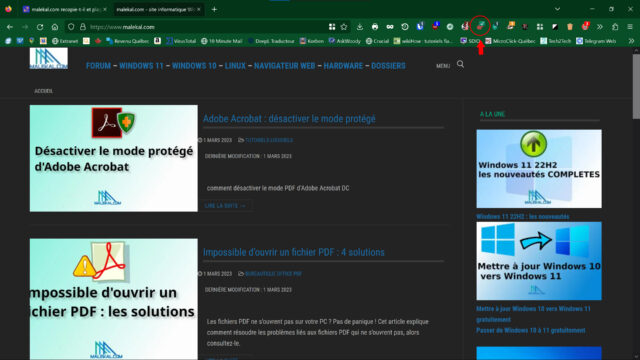Show more toolbar items chevron
This screenshot has height=360, width=640.
tap(600, 27)
